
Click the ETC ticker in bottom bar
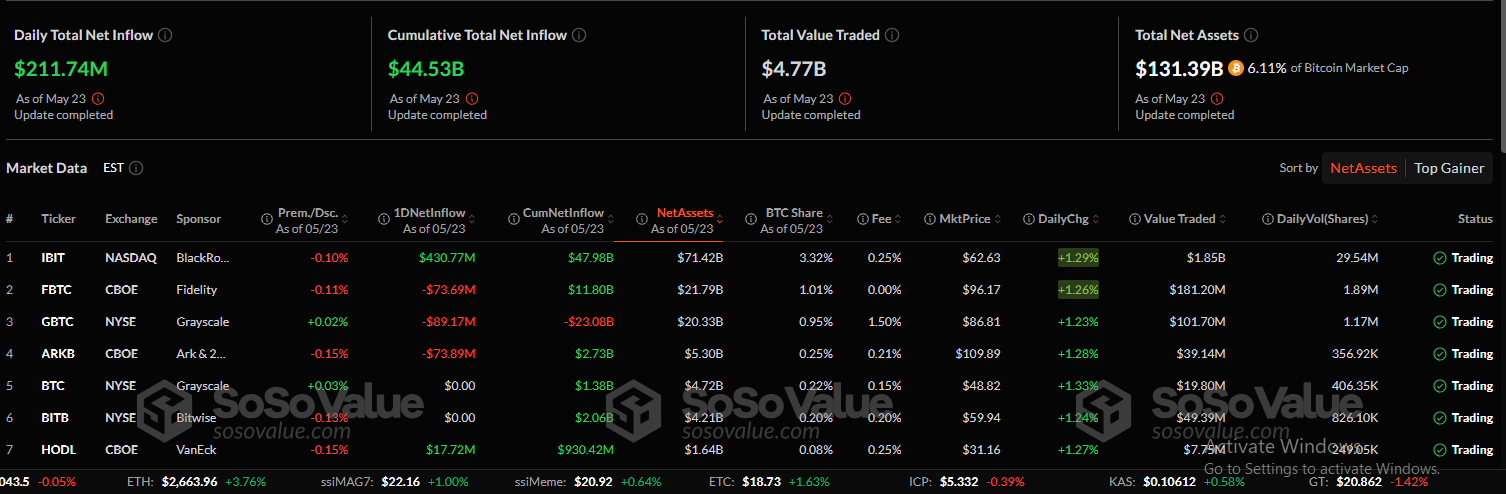click(769, 482)
